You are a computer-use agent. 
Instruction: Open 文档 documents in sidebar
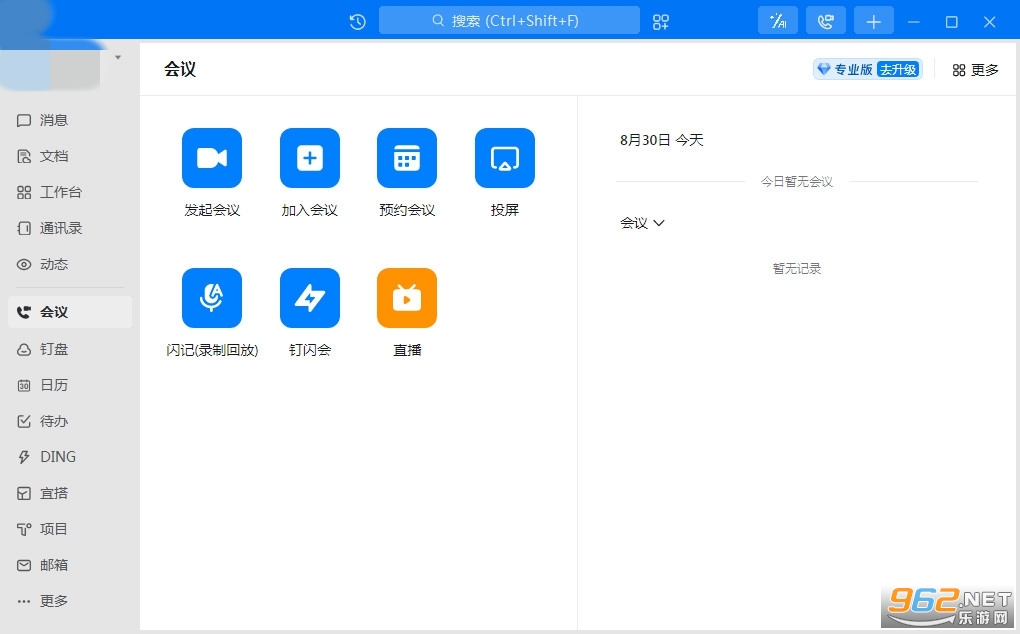pos(70,156)
